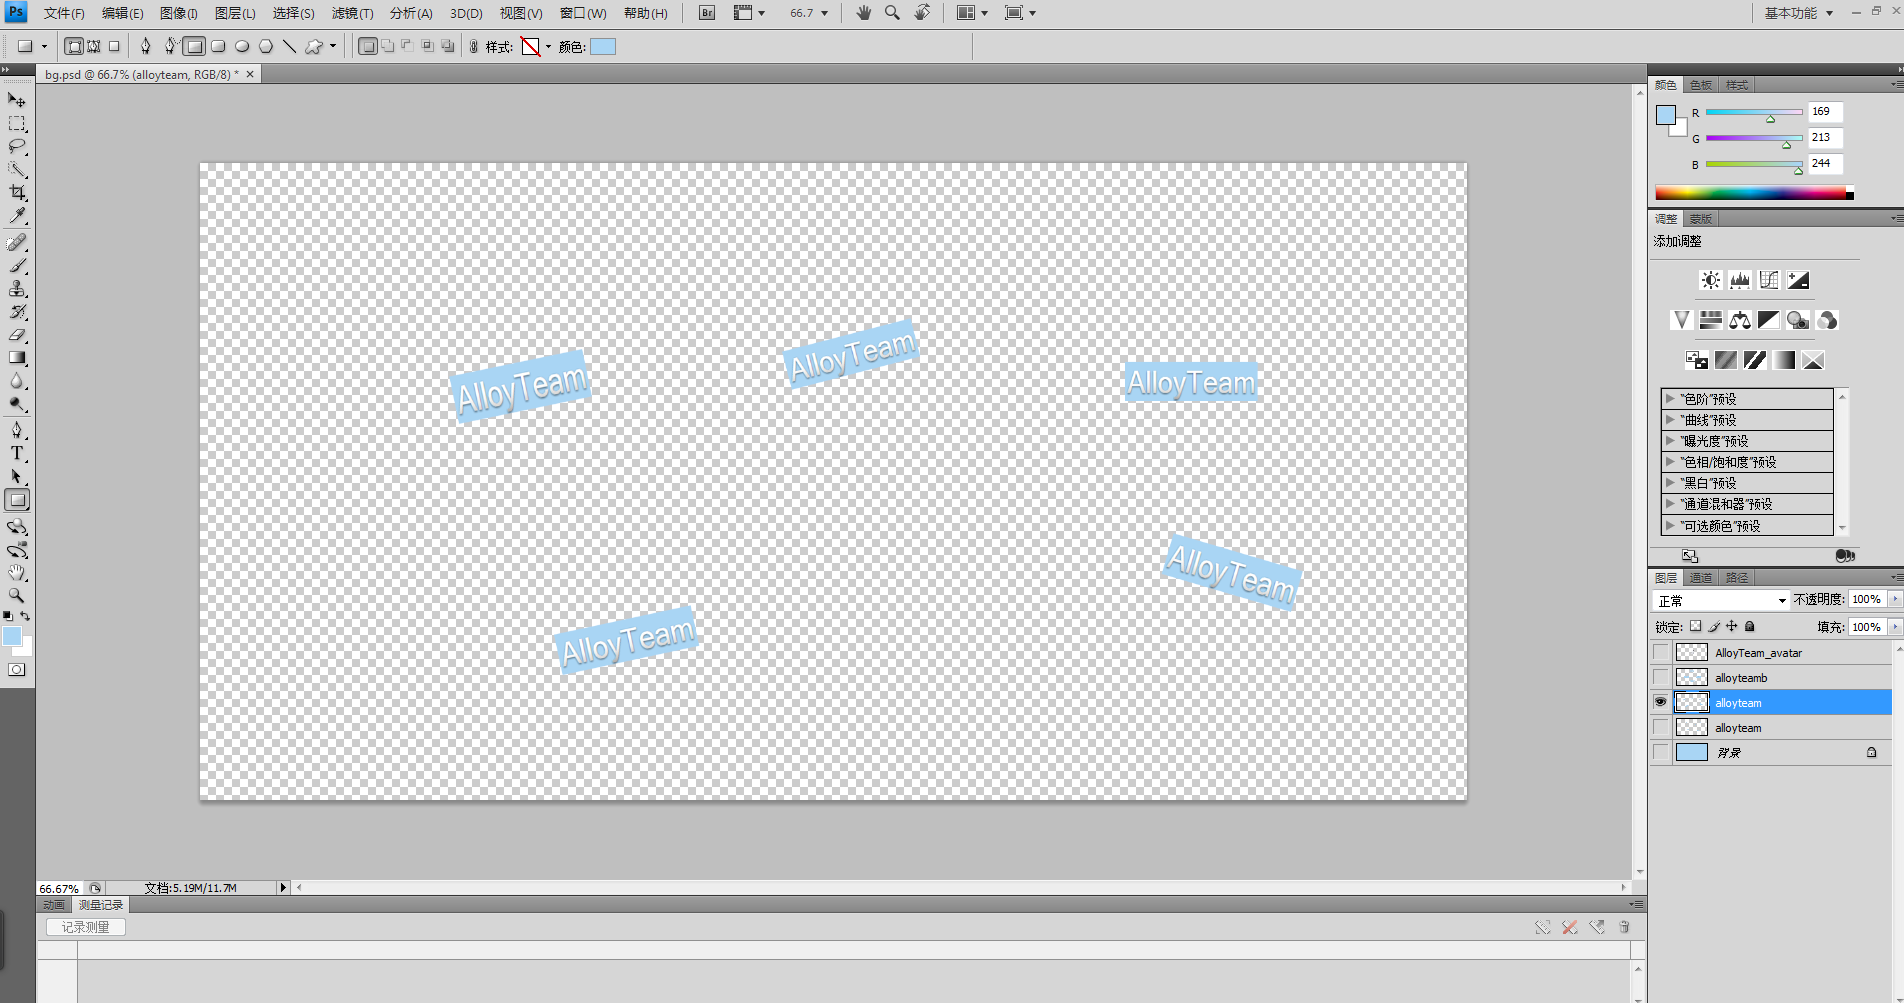Show the AlloyTeam_avatar layer
1904x1003 pixels.
pos(1661,652)
